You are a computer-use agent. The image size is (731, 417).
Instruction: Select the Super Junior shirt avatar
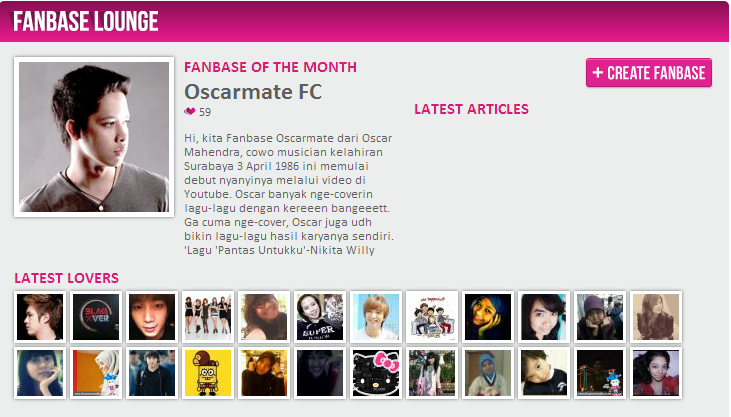[x=320, y=317]
